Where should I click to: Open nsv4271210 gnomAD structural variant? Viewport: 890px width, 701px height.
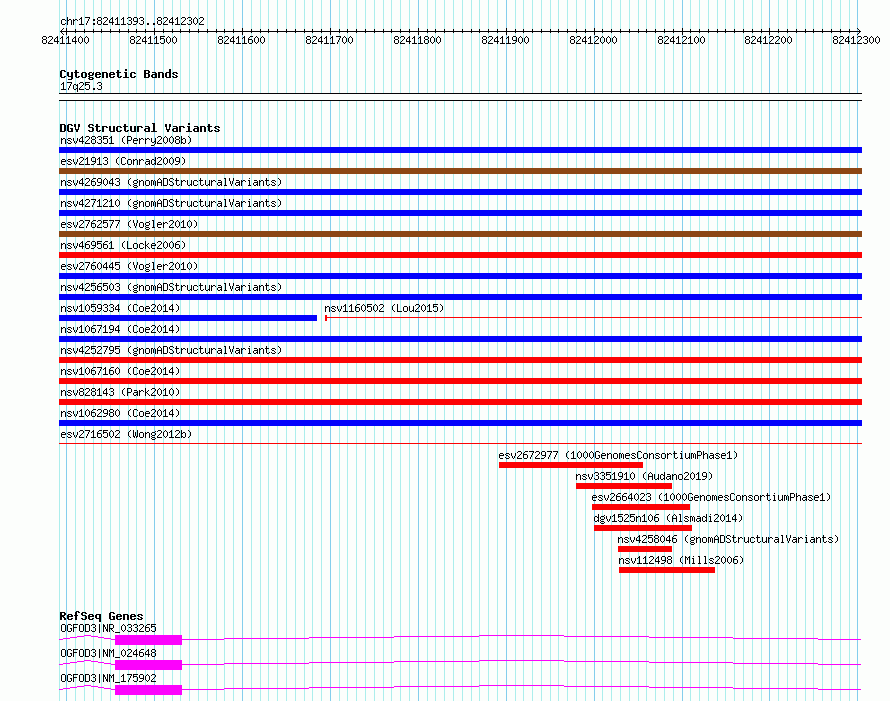171,203
